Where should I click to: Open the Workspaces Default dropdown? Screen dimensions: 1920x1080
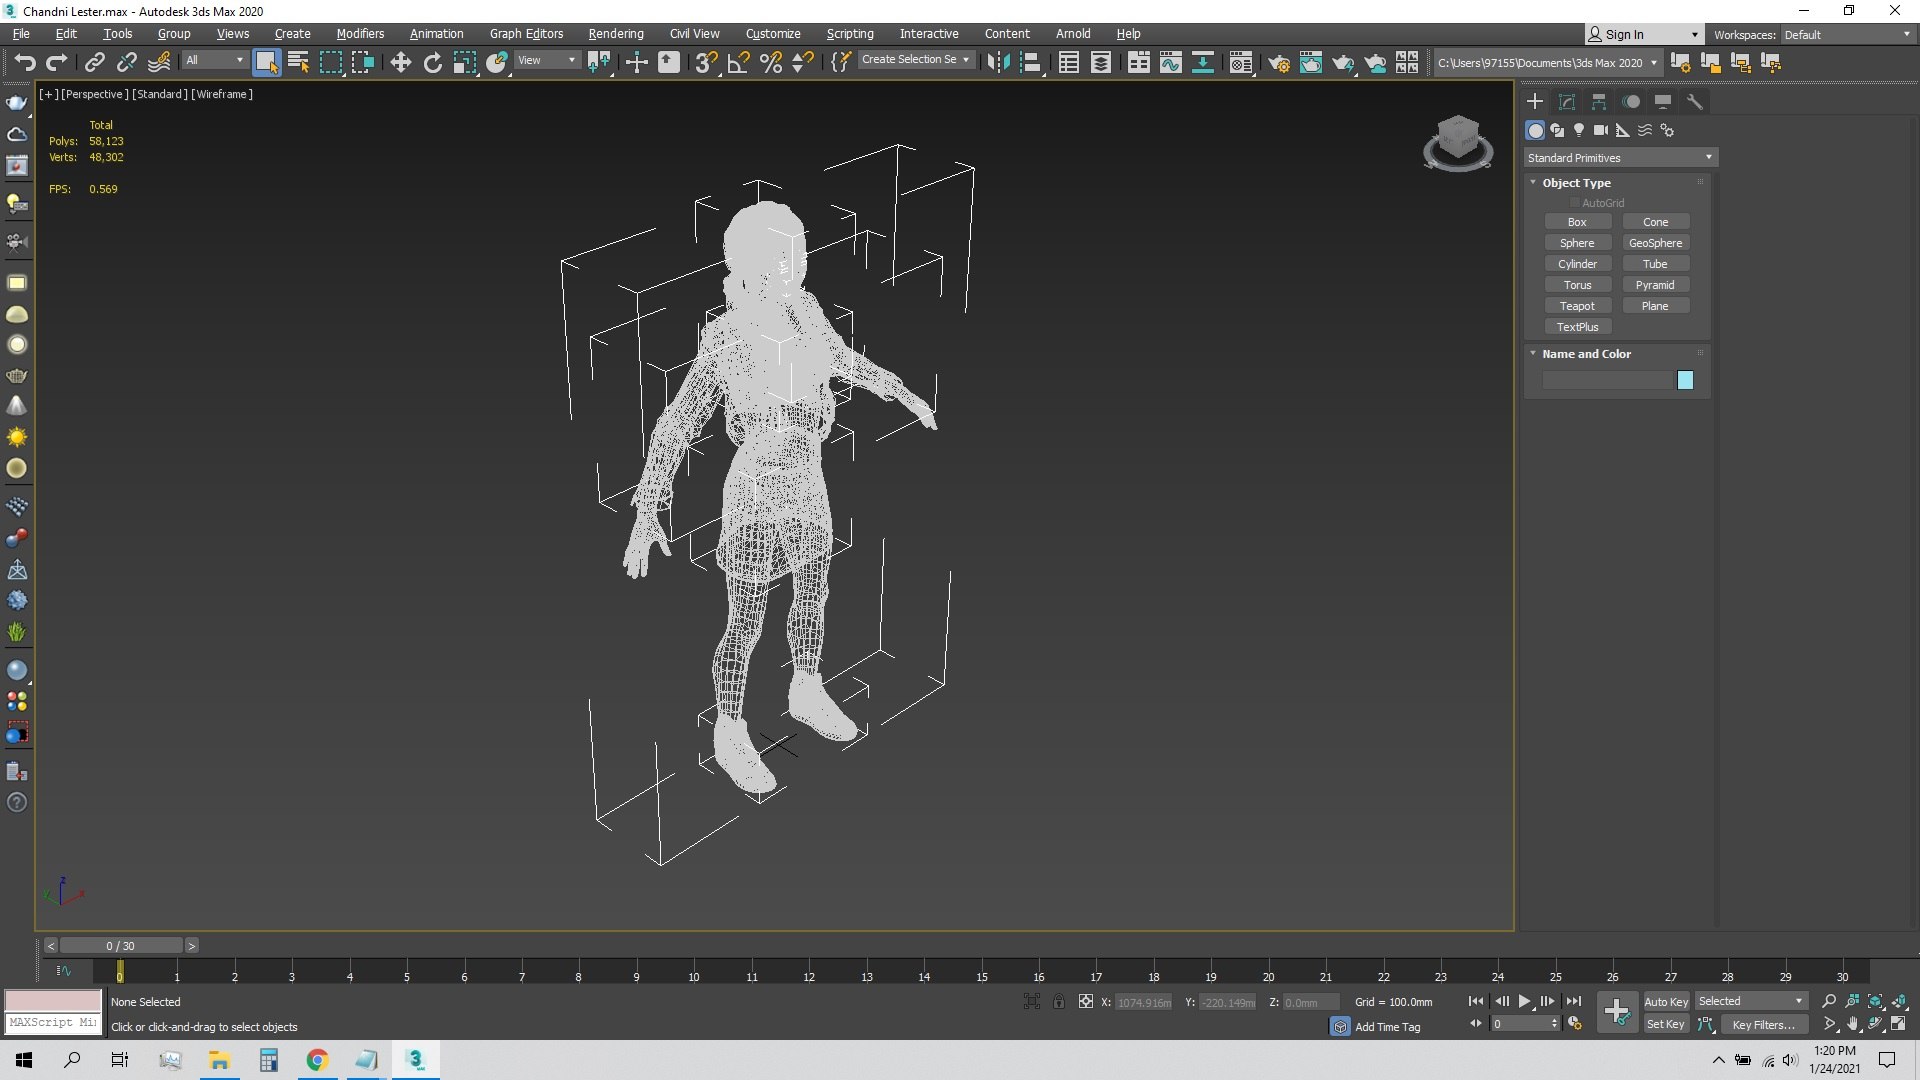pos(1847,35)
